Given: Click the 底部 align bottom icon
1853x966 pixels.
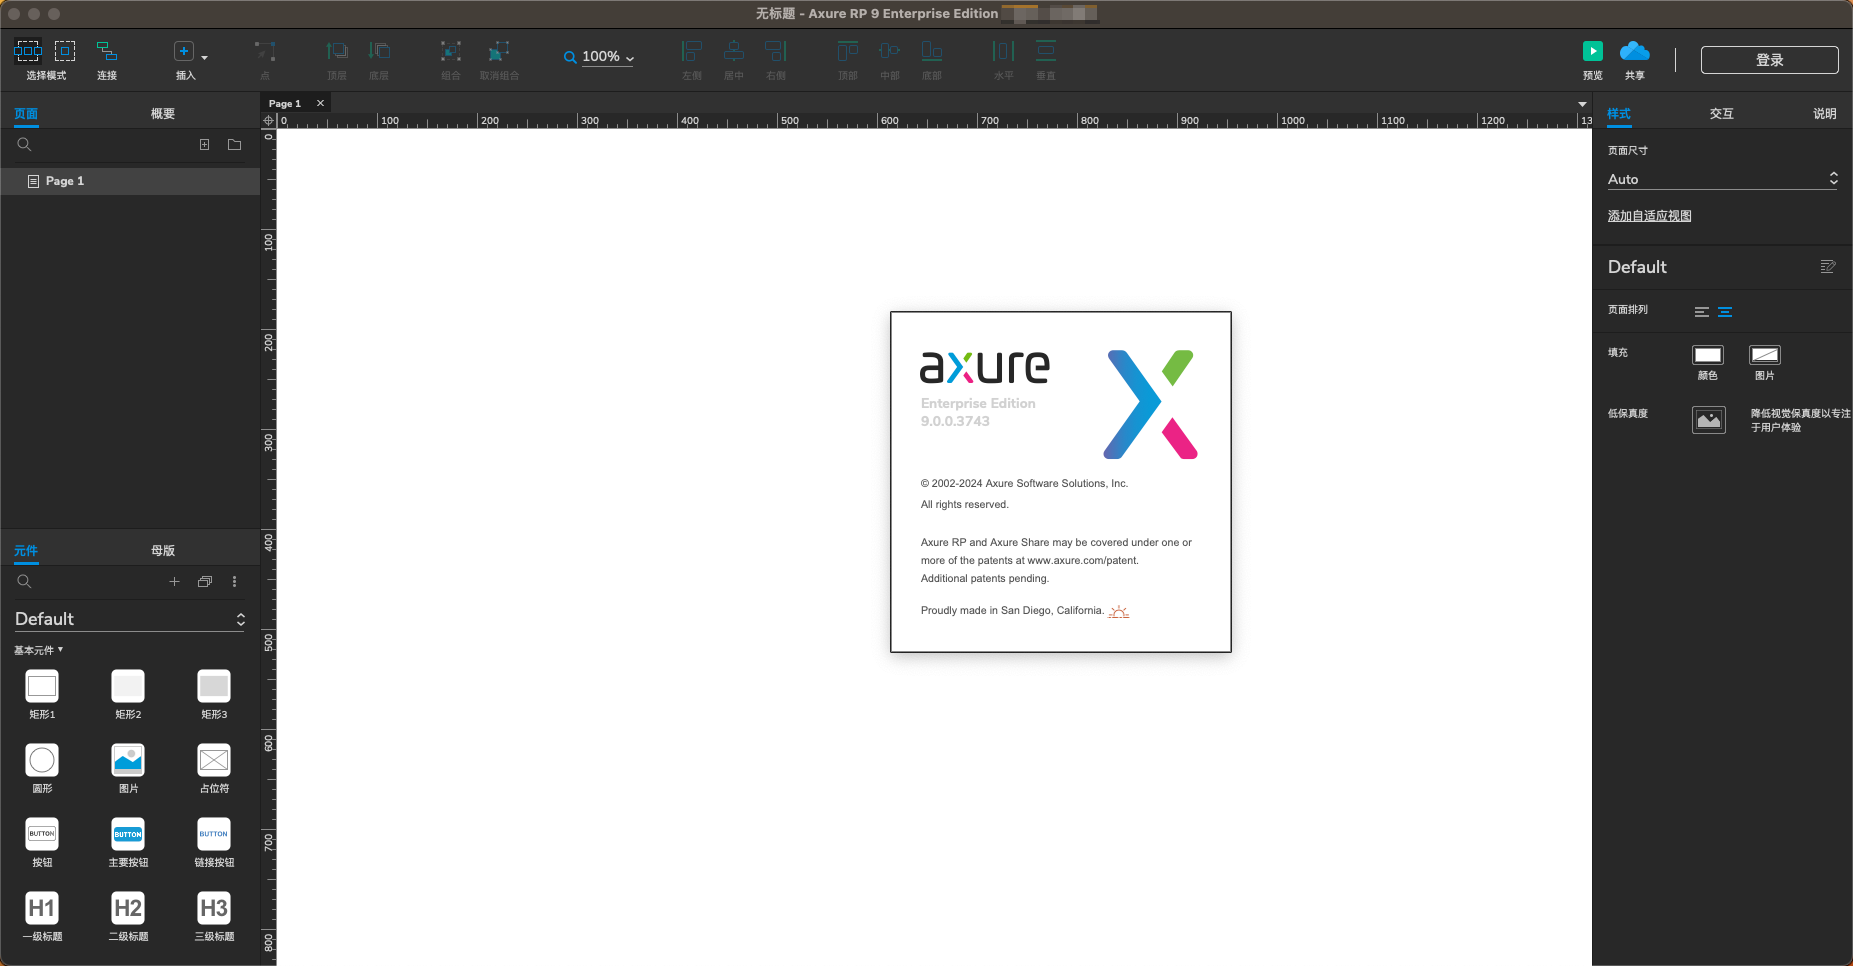Looking at the screenshot, I should pyautogui.click(x=932, y=51).
